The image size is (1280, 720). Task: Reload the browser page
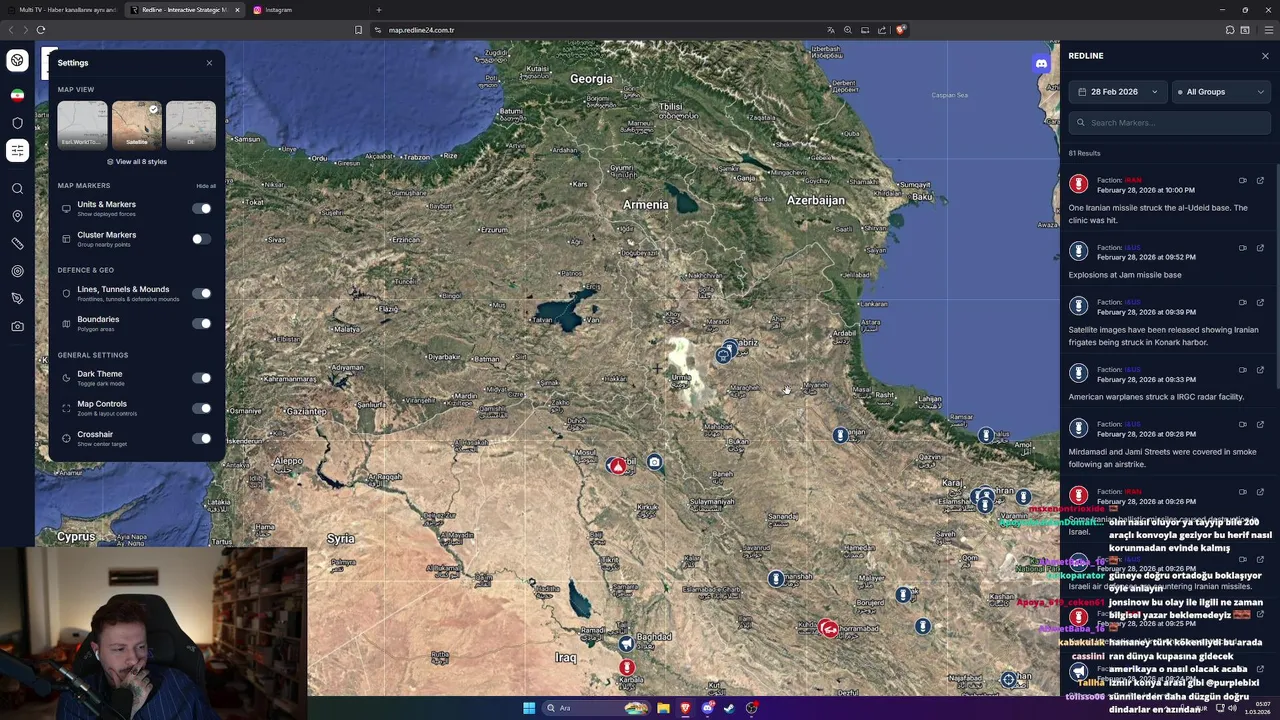pyautogui.click(x=41, y=30)
